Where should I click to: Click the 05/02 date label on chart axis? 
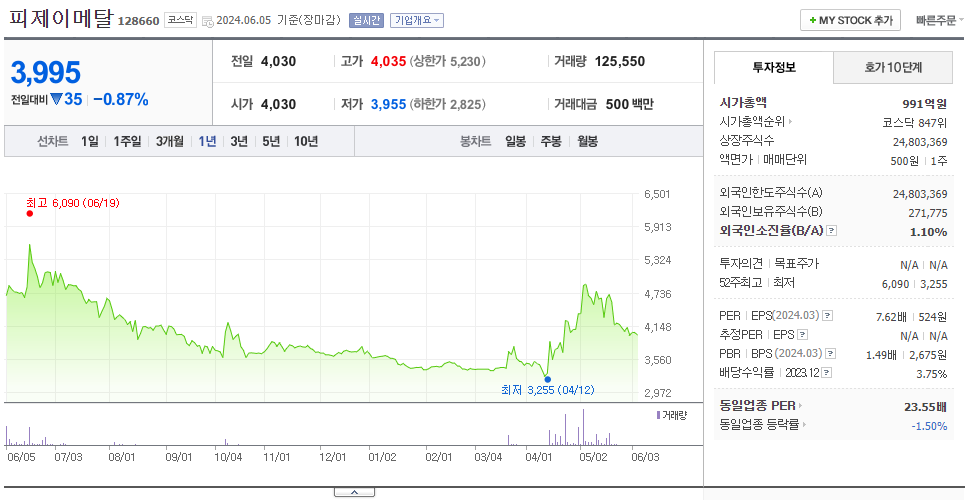pos(593,457)
